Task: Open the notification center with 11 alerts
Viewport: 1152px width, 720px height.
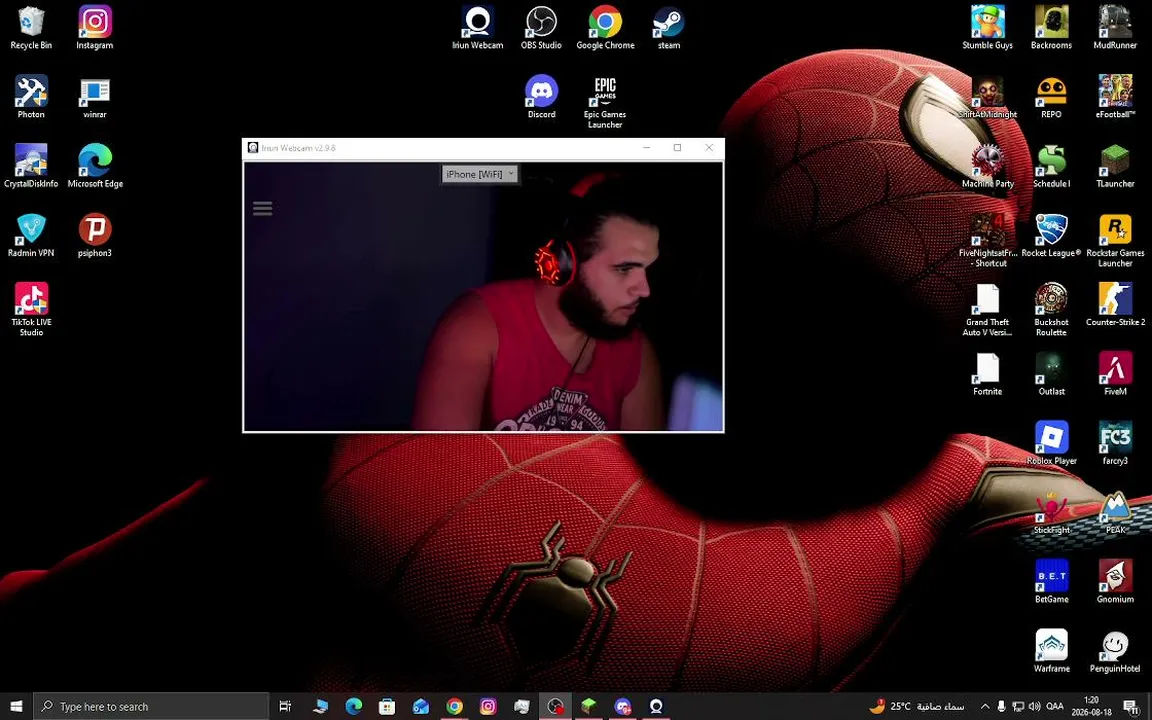Action: point(1131,706)
